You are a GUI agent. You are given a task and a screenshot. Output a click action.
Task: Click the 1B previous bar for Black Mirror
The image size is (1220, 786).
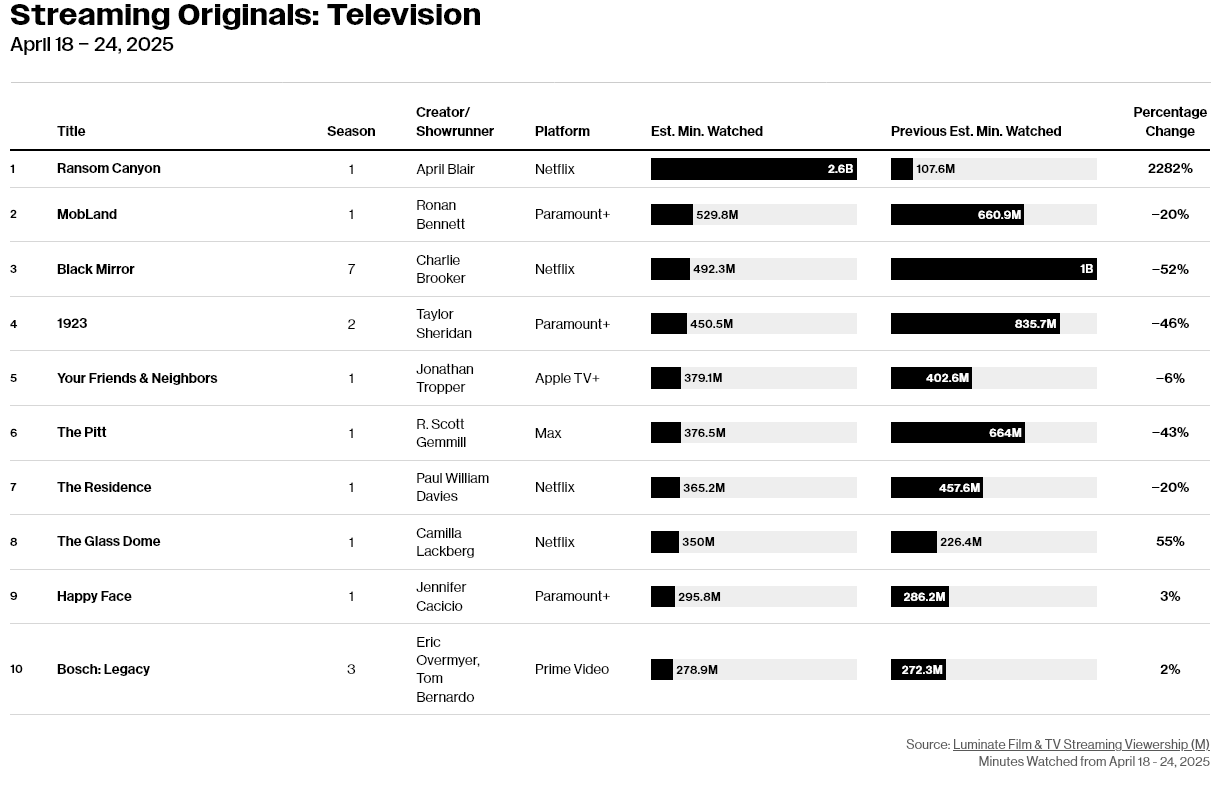click(994, 269)
